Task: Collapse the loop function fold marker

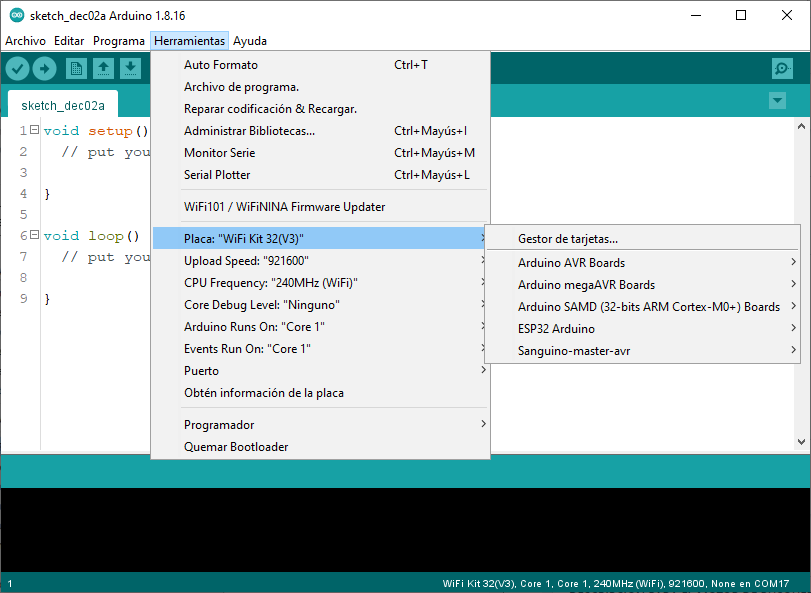Action: [x=34, y=235]
